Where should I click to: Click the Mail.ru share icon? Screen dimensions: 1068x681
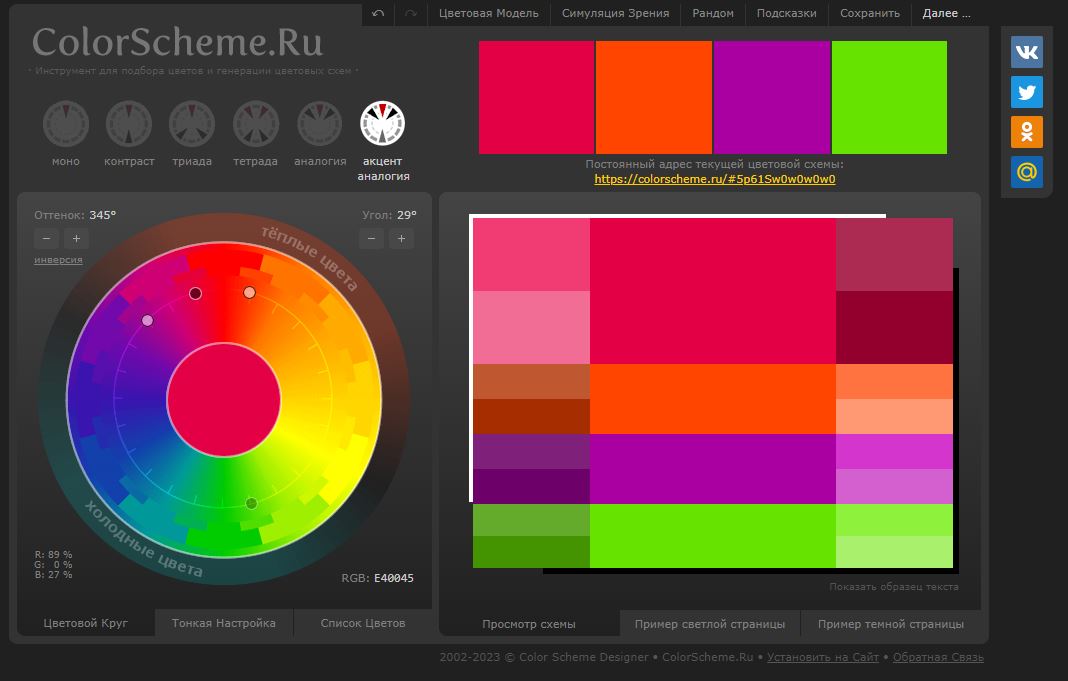(1026, 171)
